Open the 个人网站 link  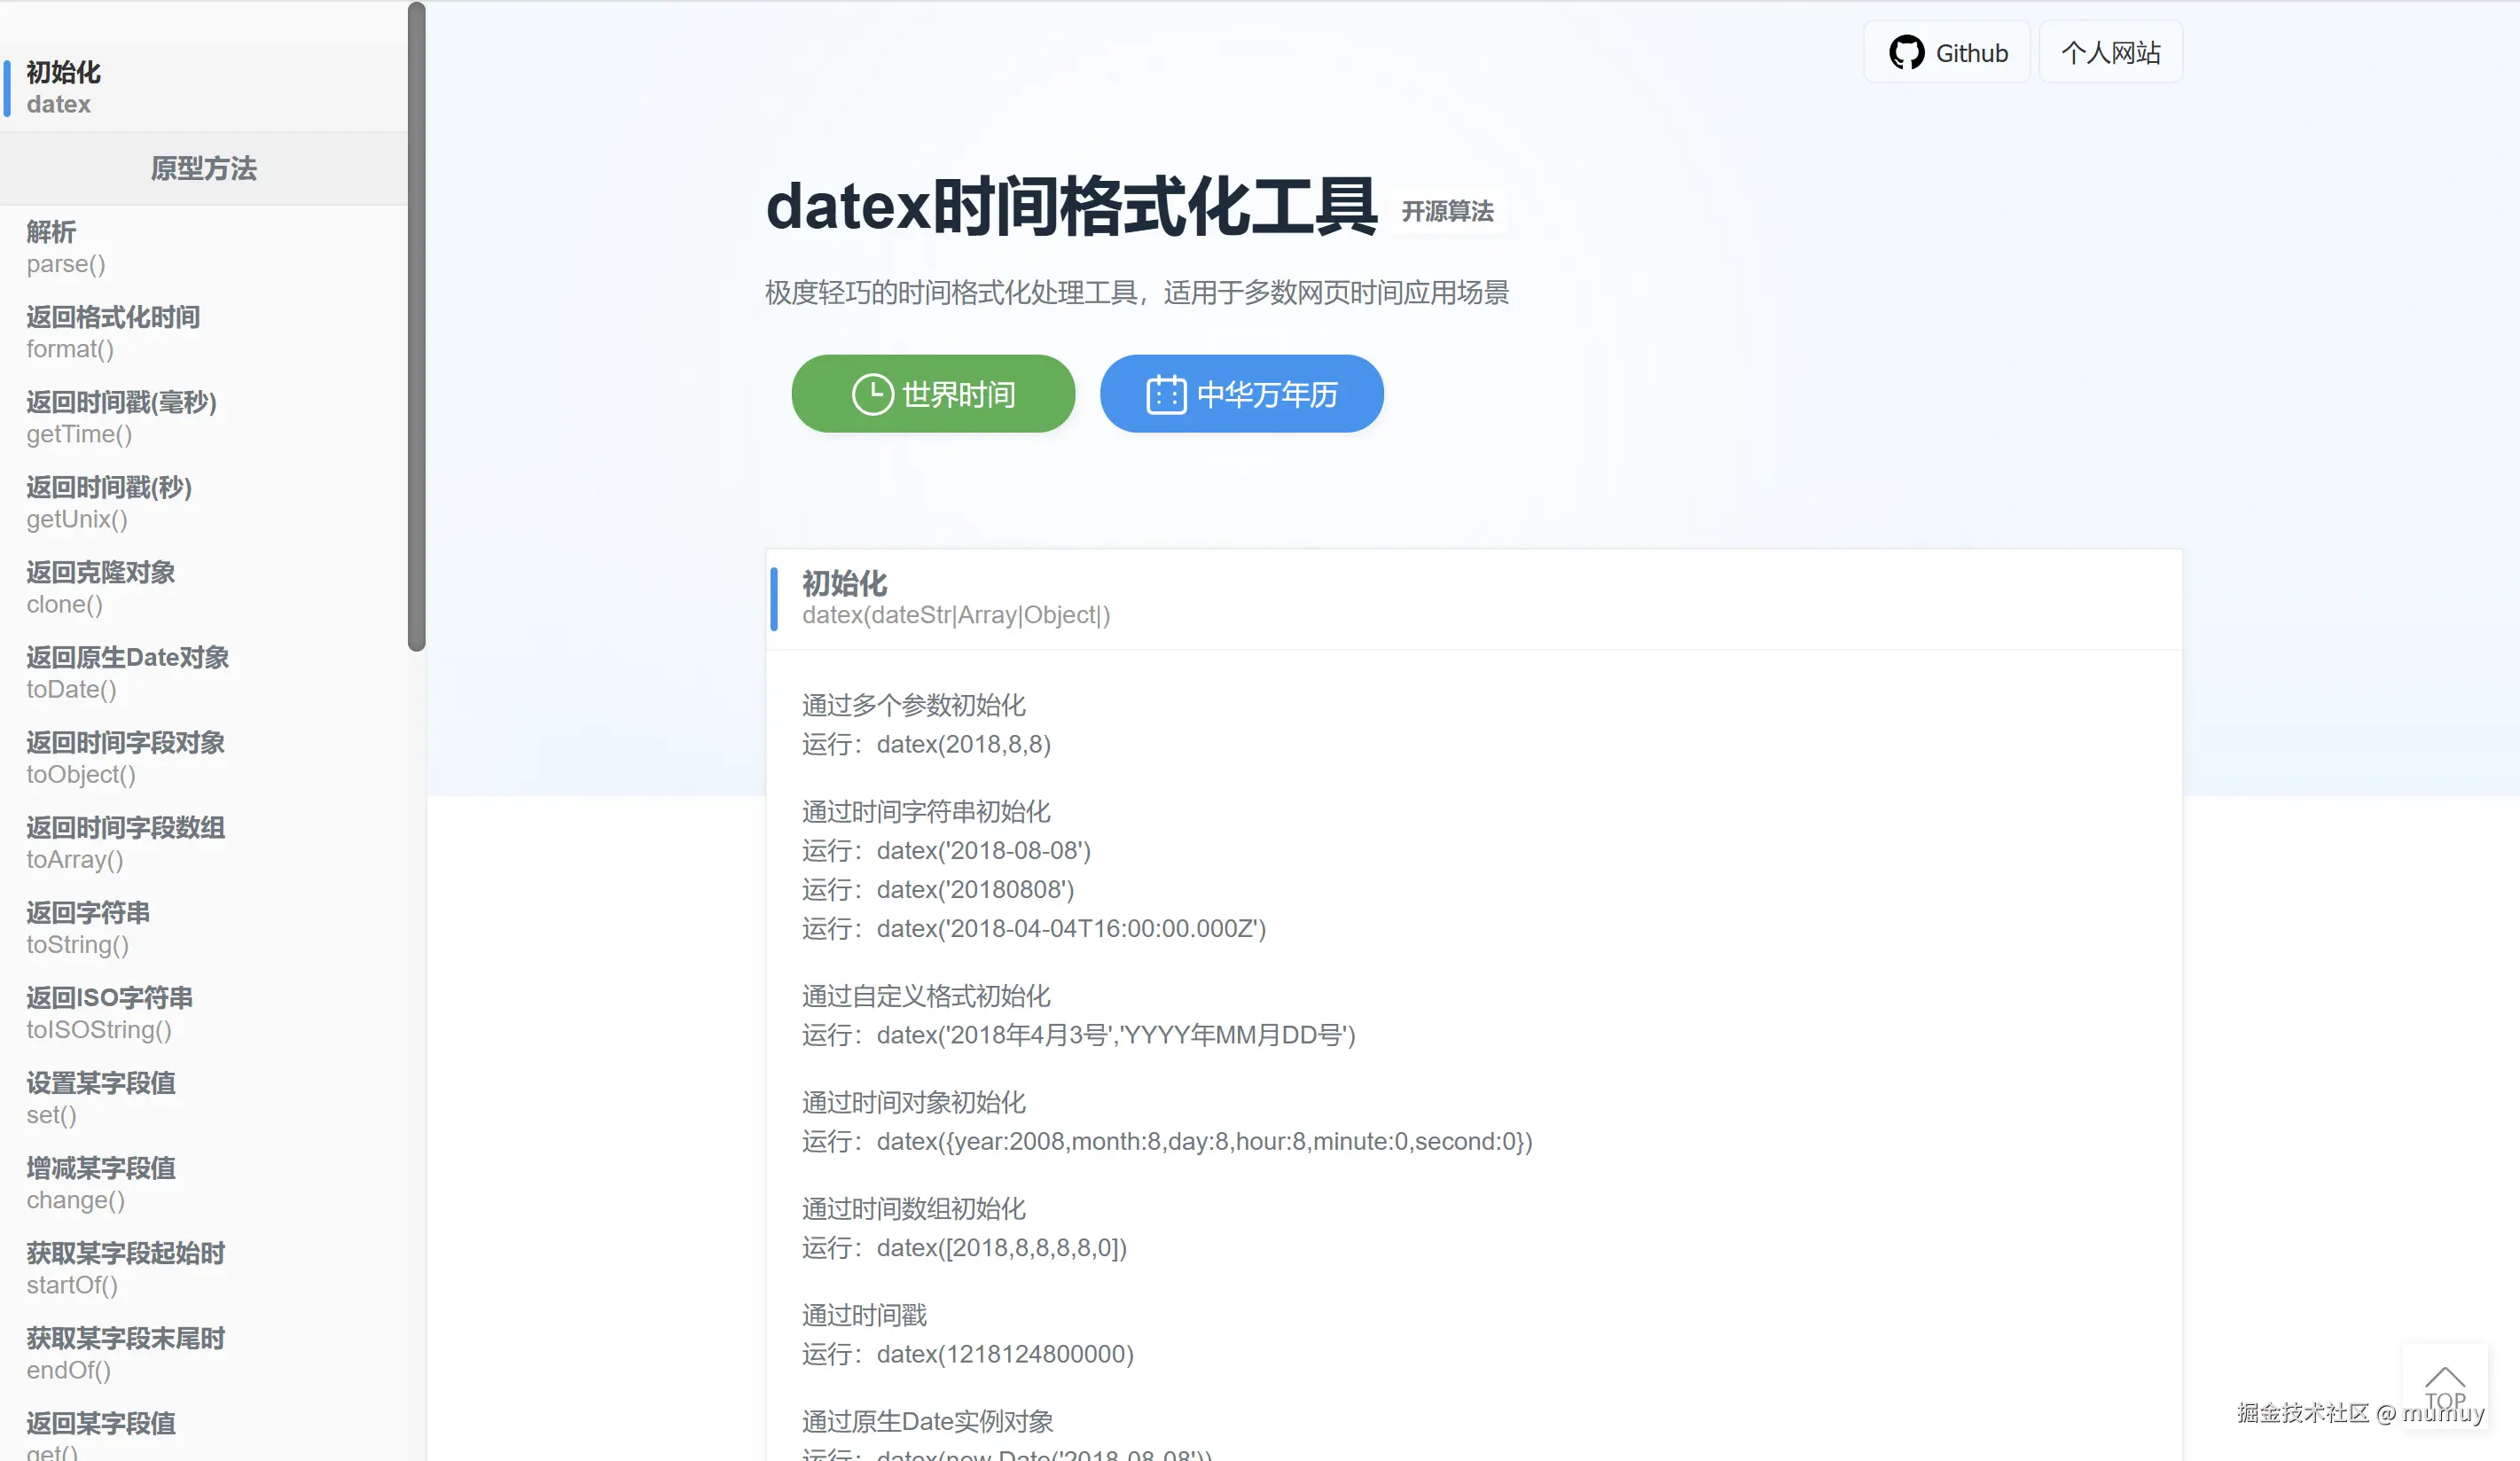[2110, 52]
